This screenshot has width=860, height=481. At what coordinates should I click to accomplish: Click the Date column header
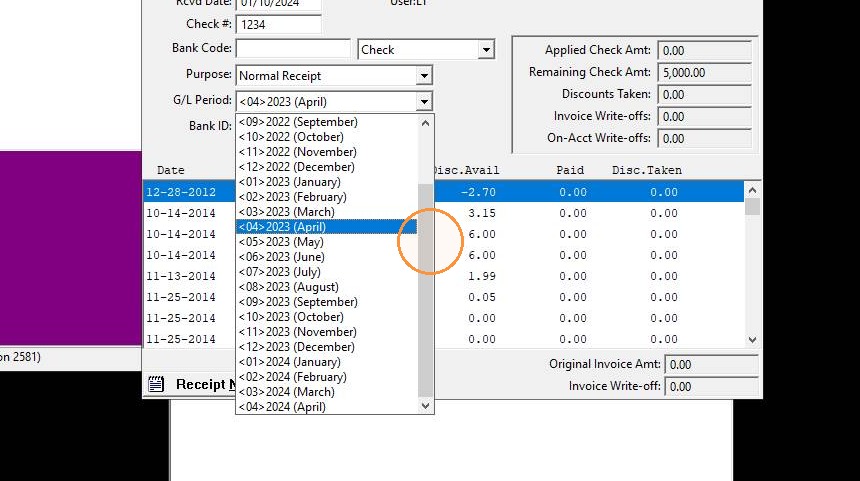171,170
